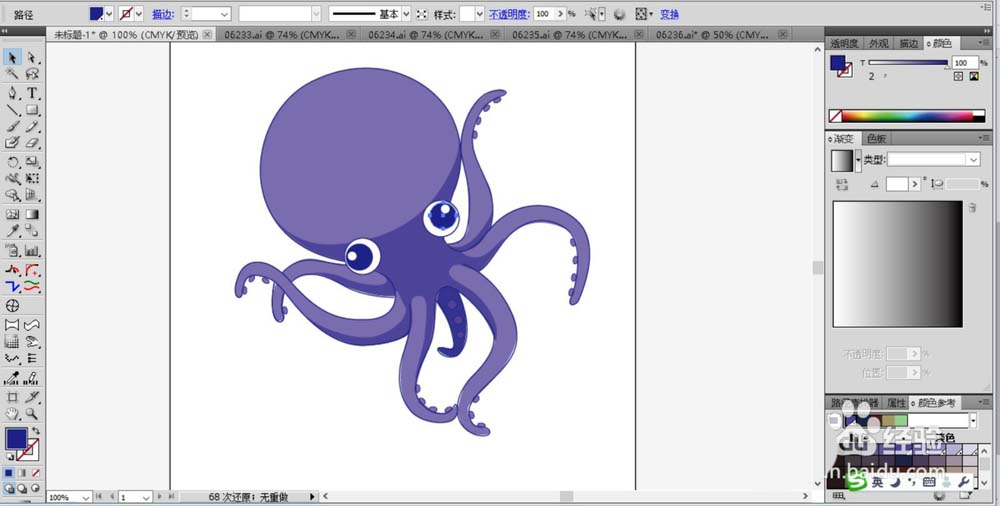Reset to default fill and stroke
1000x506 pixels.
pyautogui.click(x=10, y=457)
